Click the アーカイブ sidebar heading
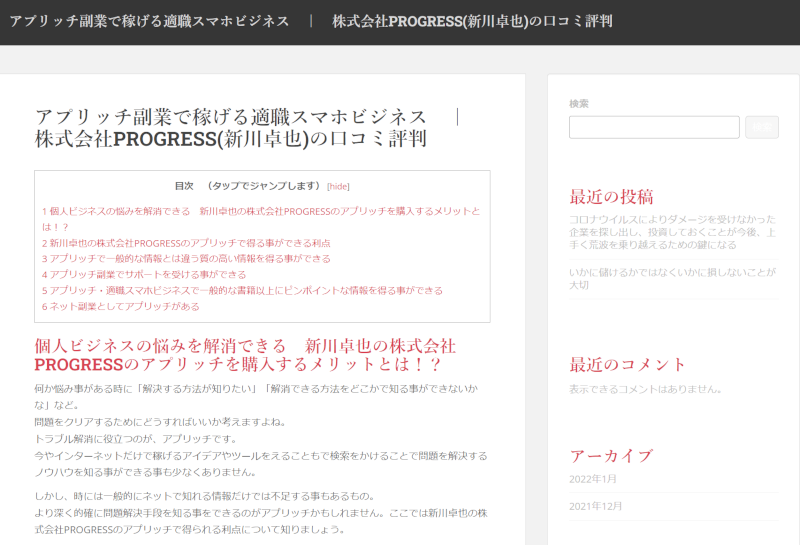800x545 pixels. point(611,456)
